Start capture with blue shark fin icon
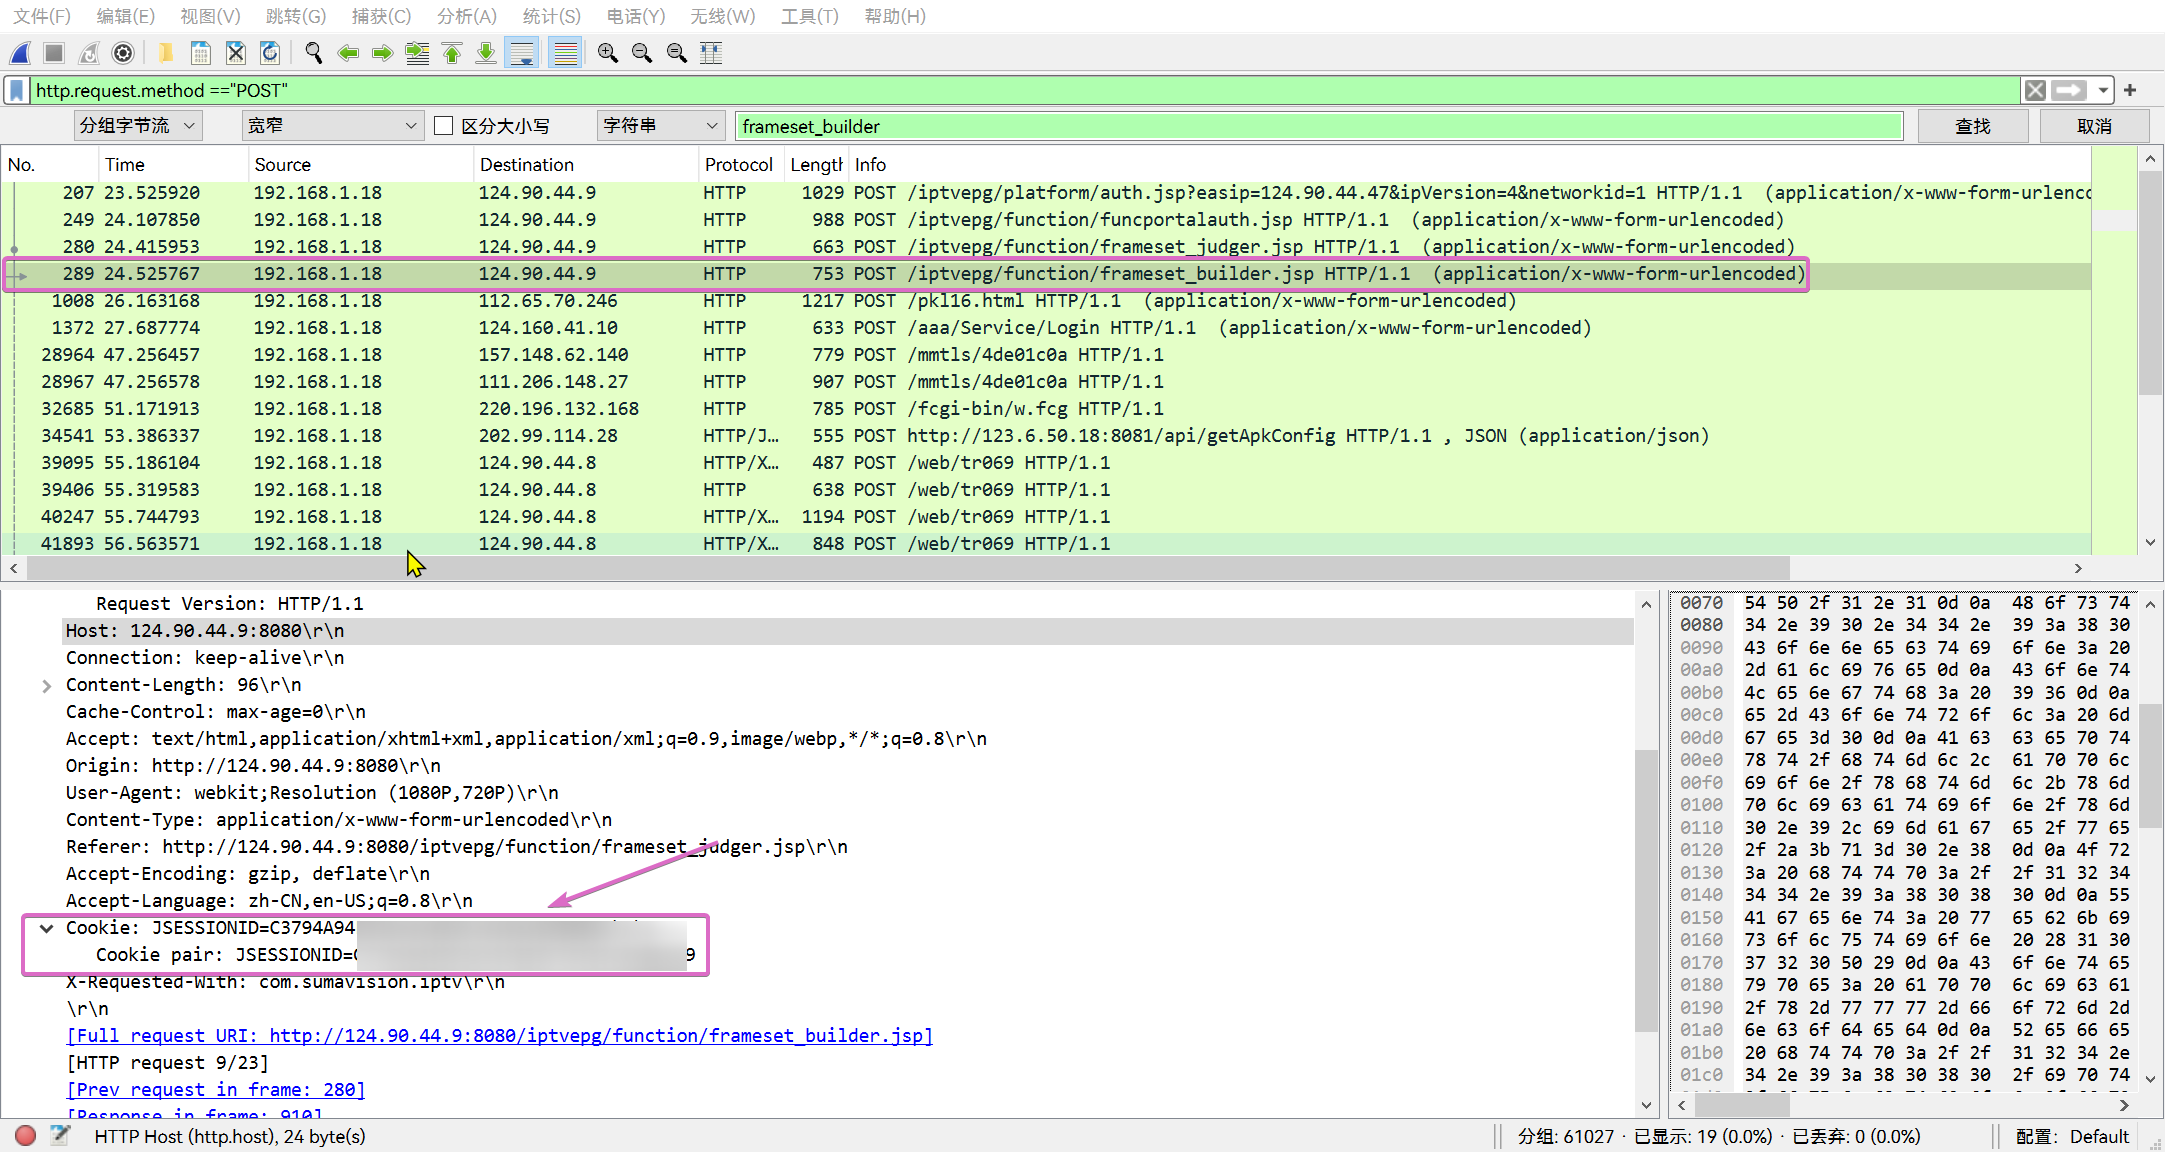The width and height of the screenshot is (2165, 1152). pyautogui.click(x=20, y=53)
